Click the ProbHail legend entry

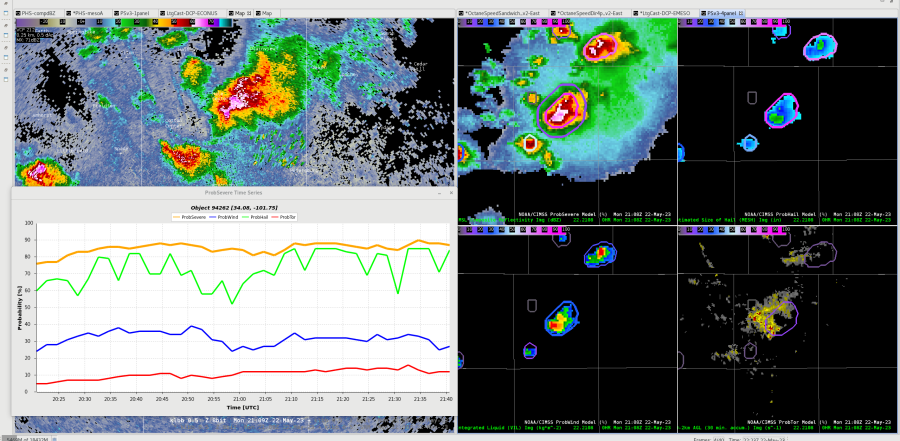click(256, 216)
